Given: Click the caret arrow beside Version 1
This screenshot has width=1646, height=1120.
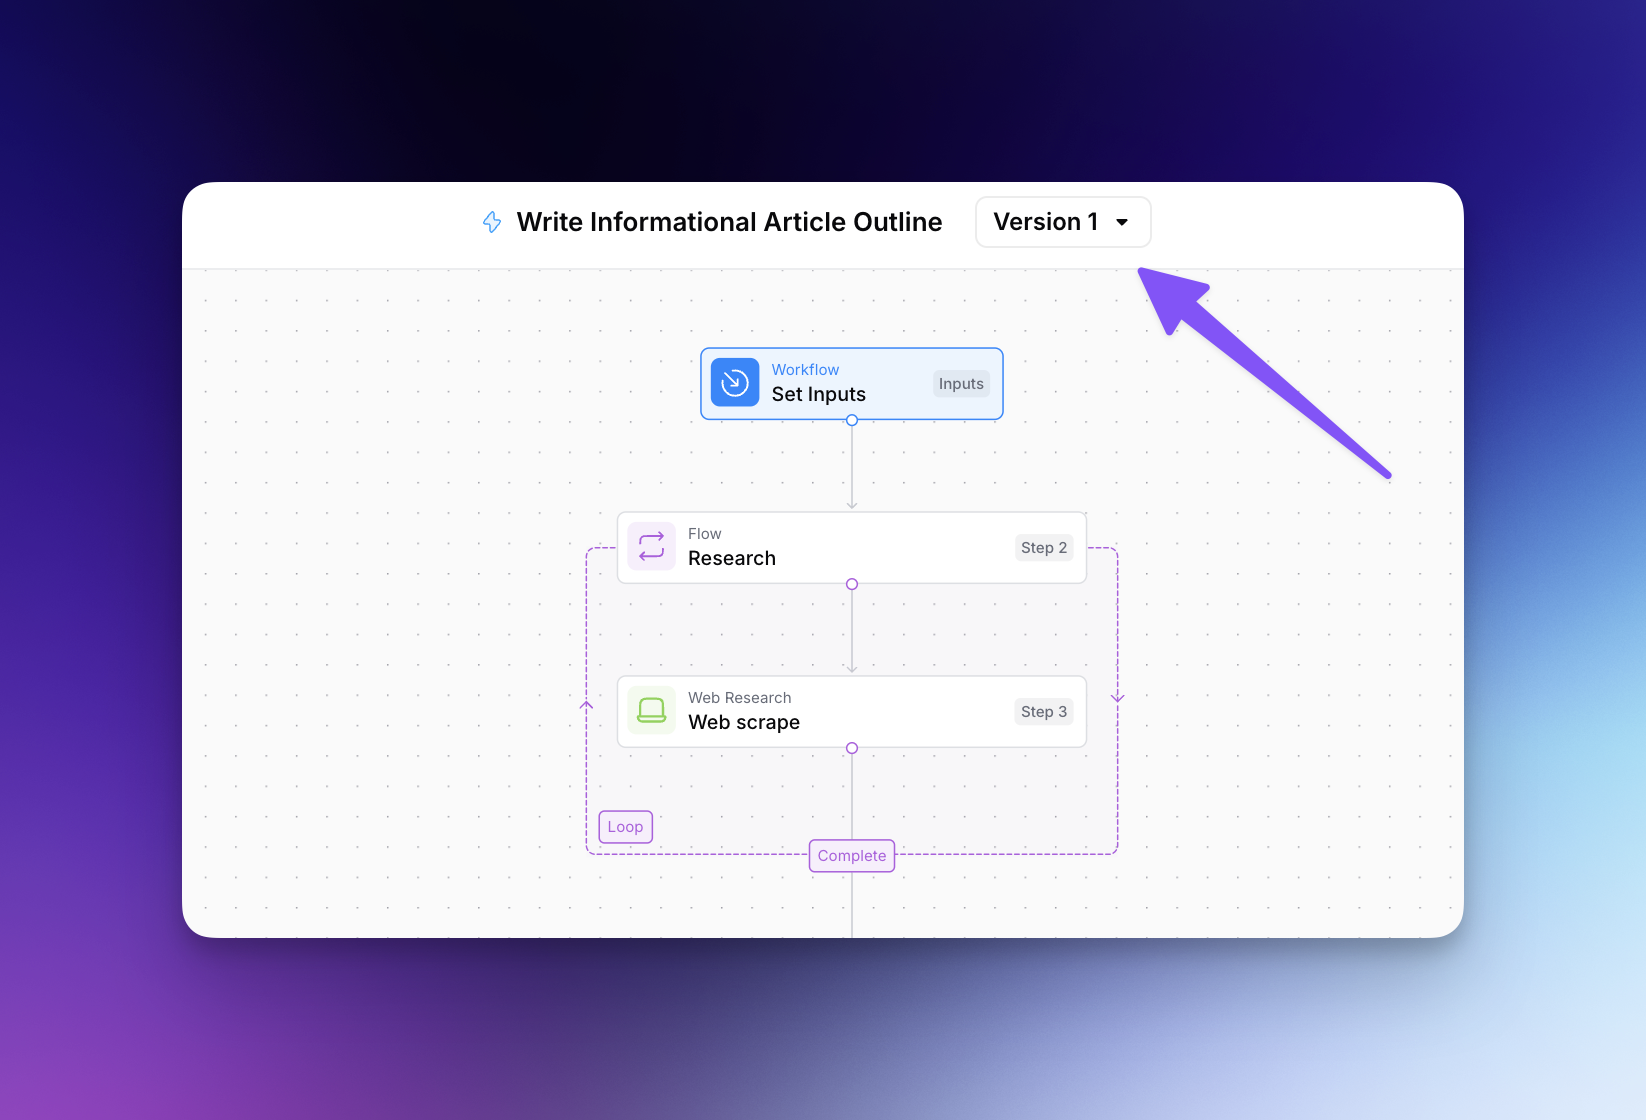Looking at the screenshot, I should point(1122,223).
